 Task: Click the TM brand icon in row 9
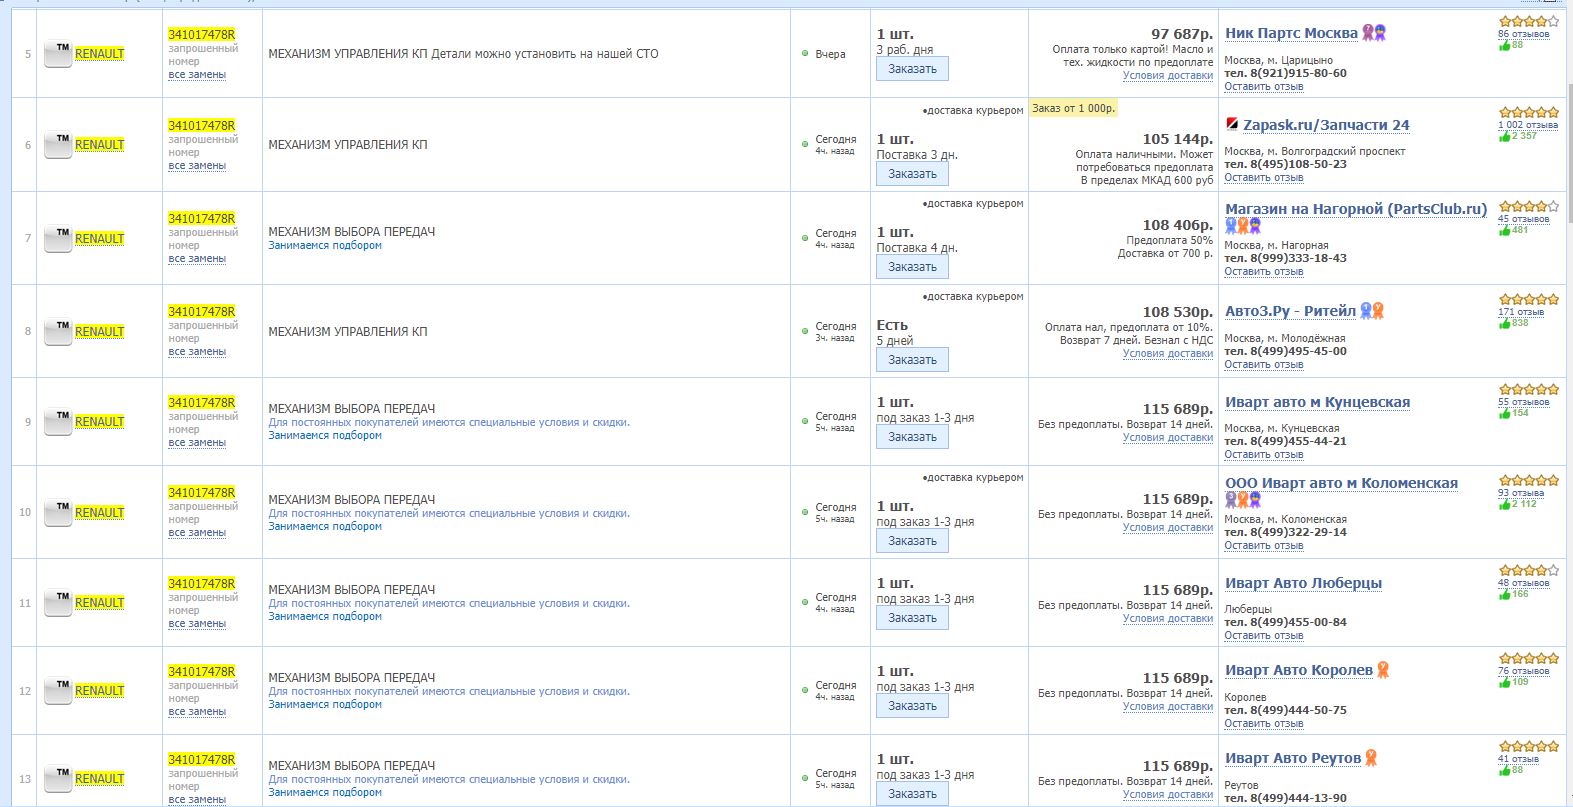click(x=58, y=422)
